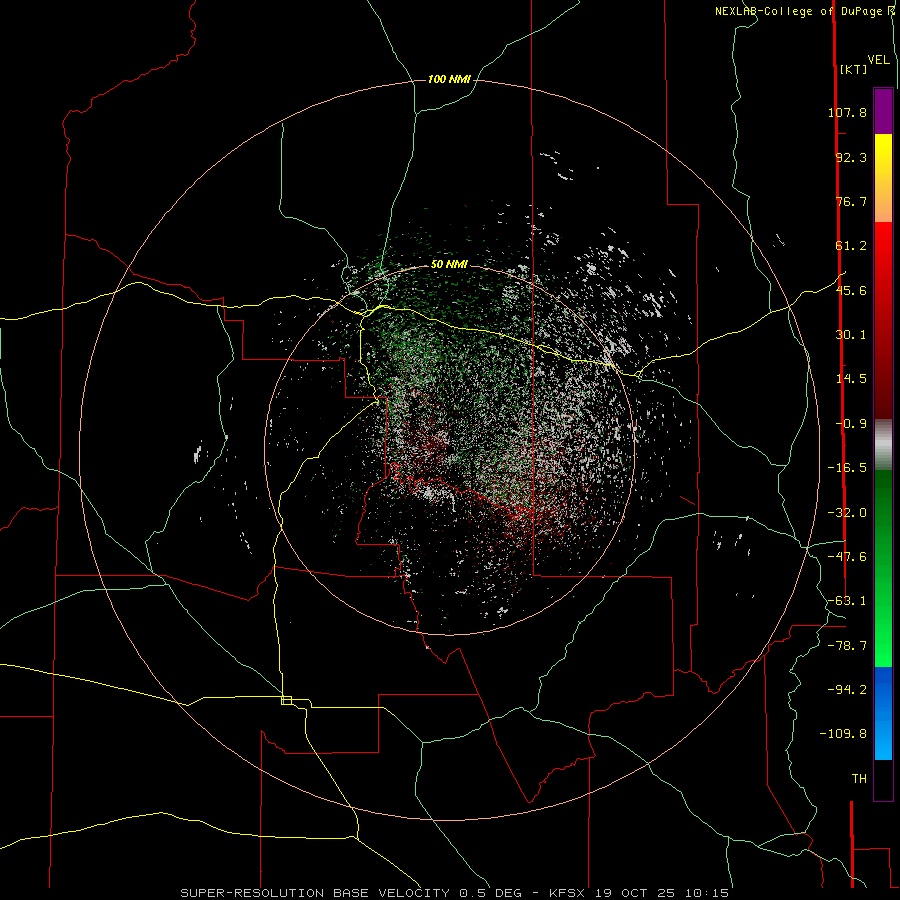The image size is (900, 900).
Task: Click the -32.0 legend value
Action: (847, 513)
